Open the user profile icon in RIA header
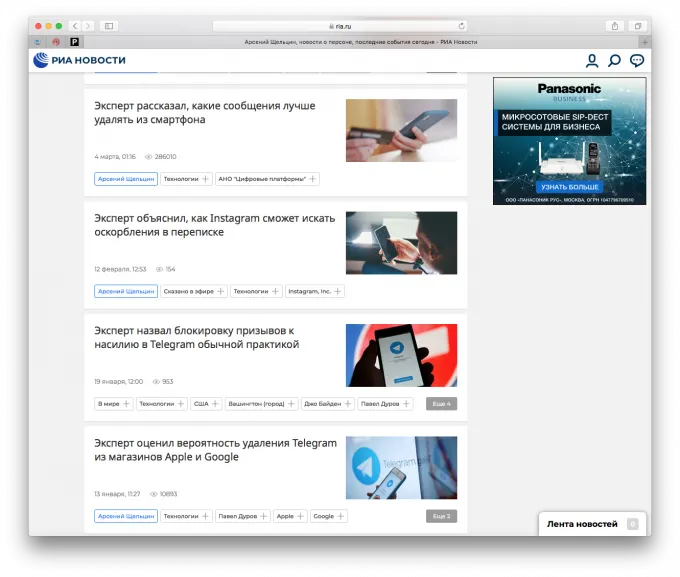The image size is (680, 577). click(592, 61)
